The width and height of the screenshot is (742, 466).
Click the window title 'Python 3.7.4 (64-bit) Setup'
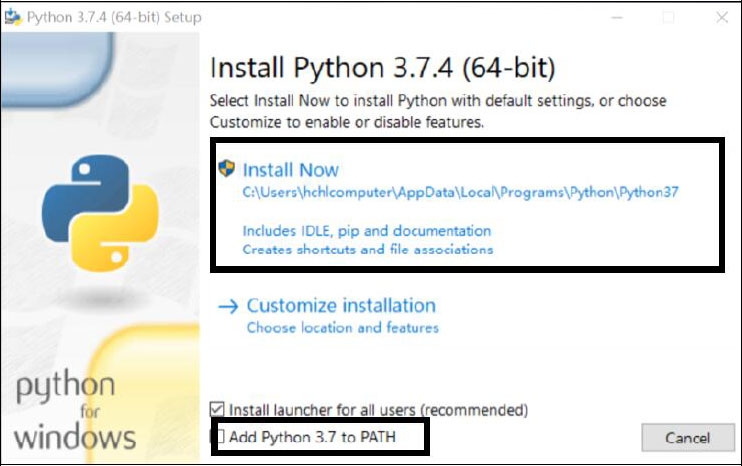pyautogui.click(x=113, y=17)
